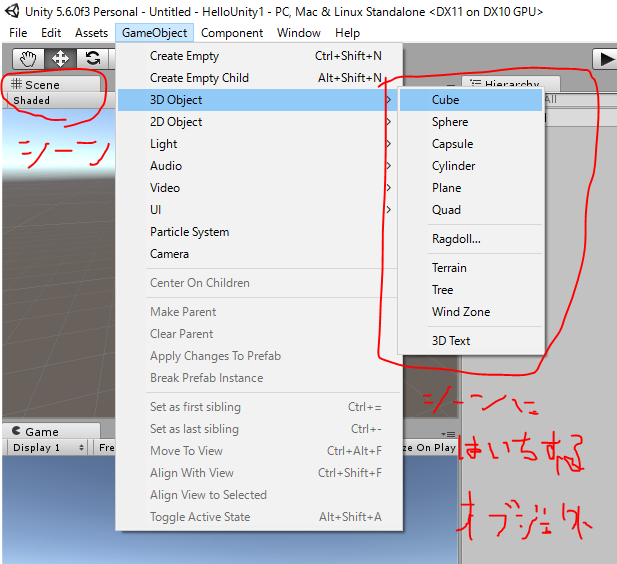Switch to the Hierarchy tab
The width and height of the screenshot is (617, 564).
511,83
